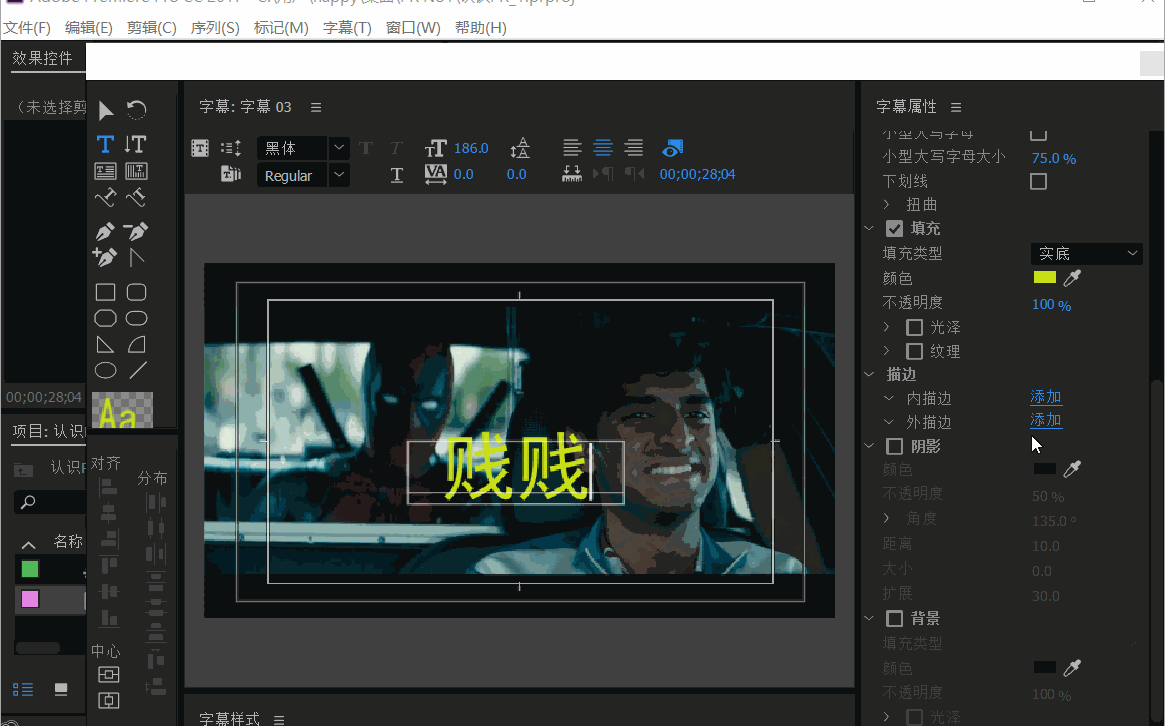This screenshot has height=726, width=1165.
Task: Select the arrow Selection tool
Action: [105, 110]
